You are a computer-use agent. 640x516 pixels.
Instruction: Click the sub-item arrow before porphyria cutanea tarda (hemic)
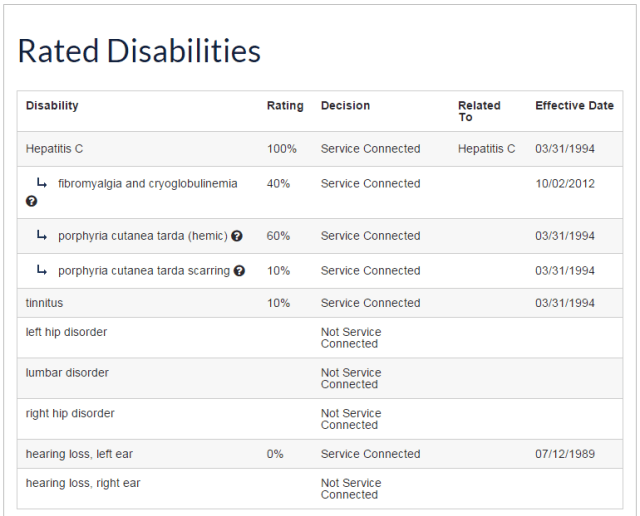pyautogui.click(x=42, y=236)
